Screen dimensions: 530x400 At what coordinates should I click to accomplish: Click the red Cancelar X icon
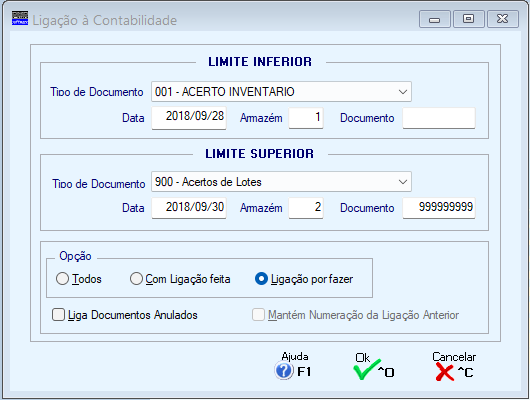click(444, 371)
